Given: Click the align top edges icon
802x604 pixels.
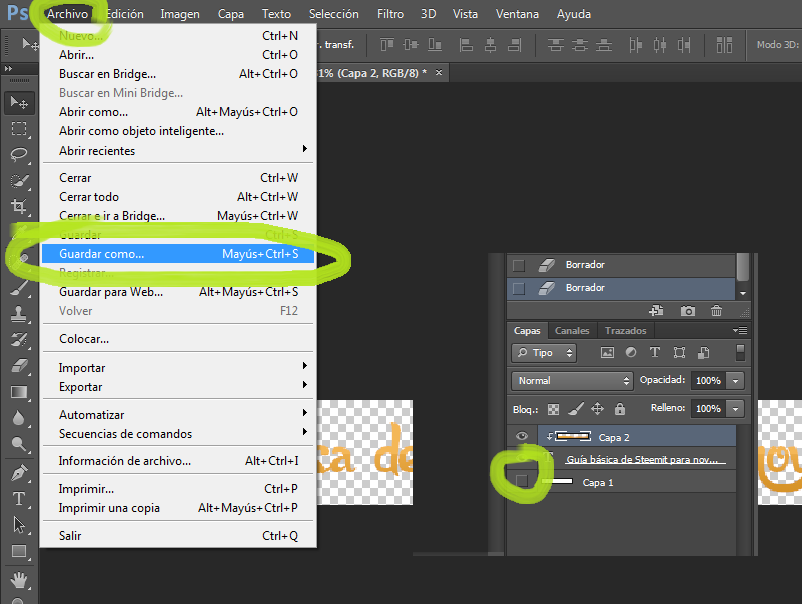Looking at the screenshot, I should point(387,45).
